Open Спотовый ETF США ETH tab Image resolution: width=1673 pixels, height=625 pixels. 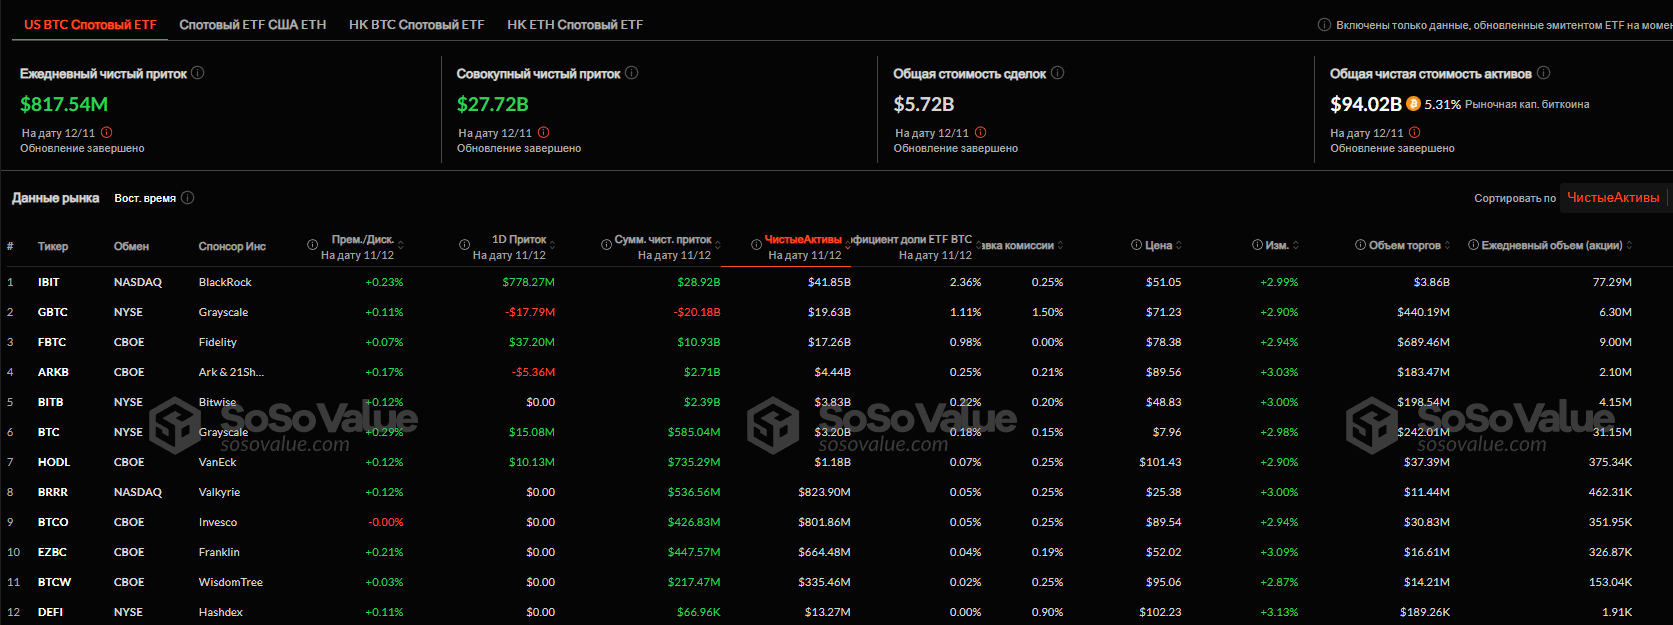coord(253,24)
